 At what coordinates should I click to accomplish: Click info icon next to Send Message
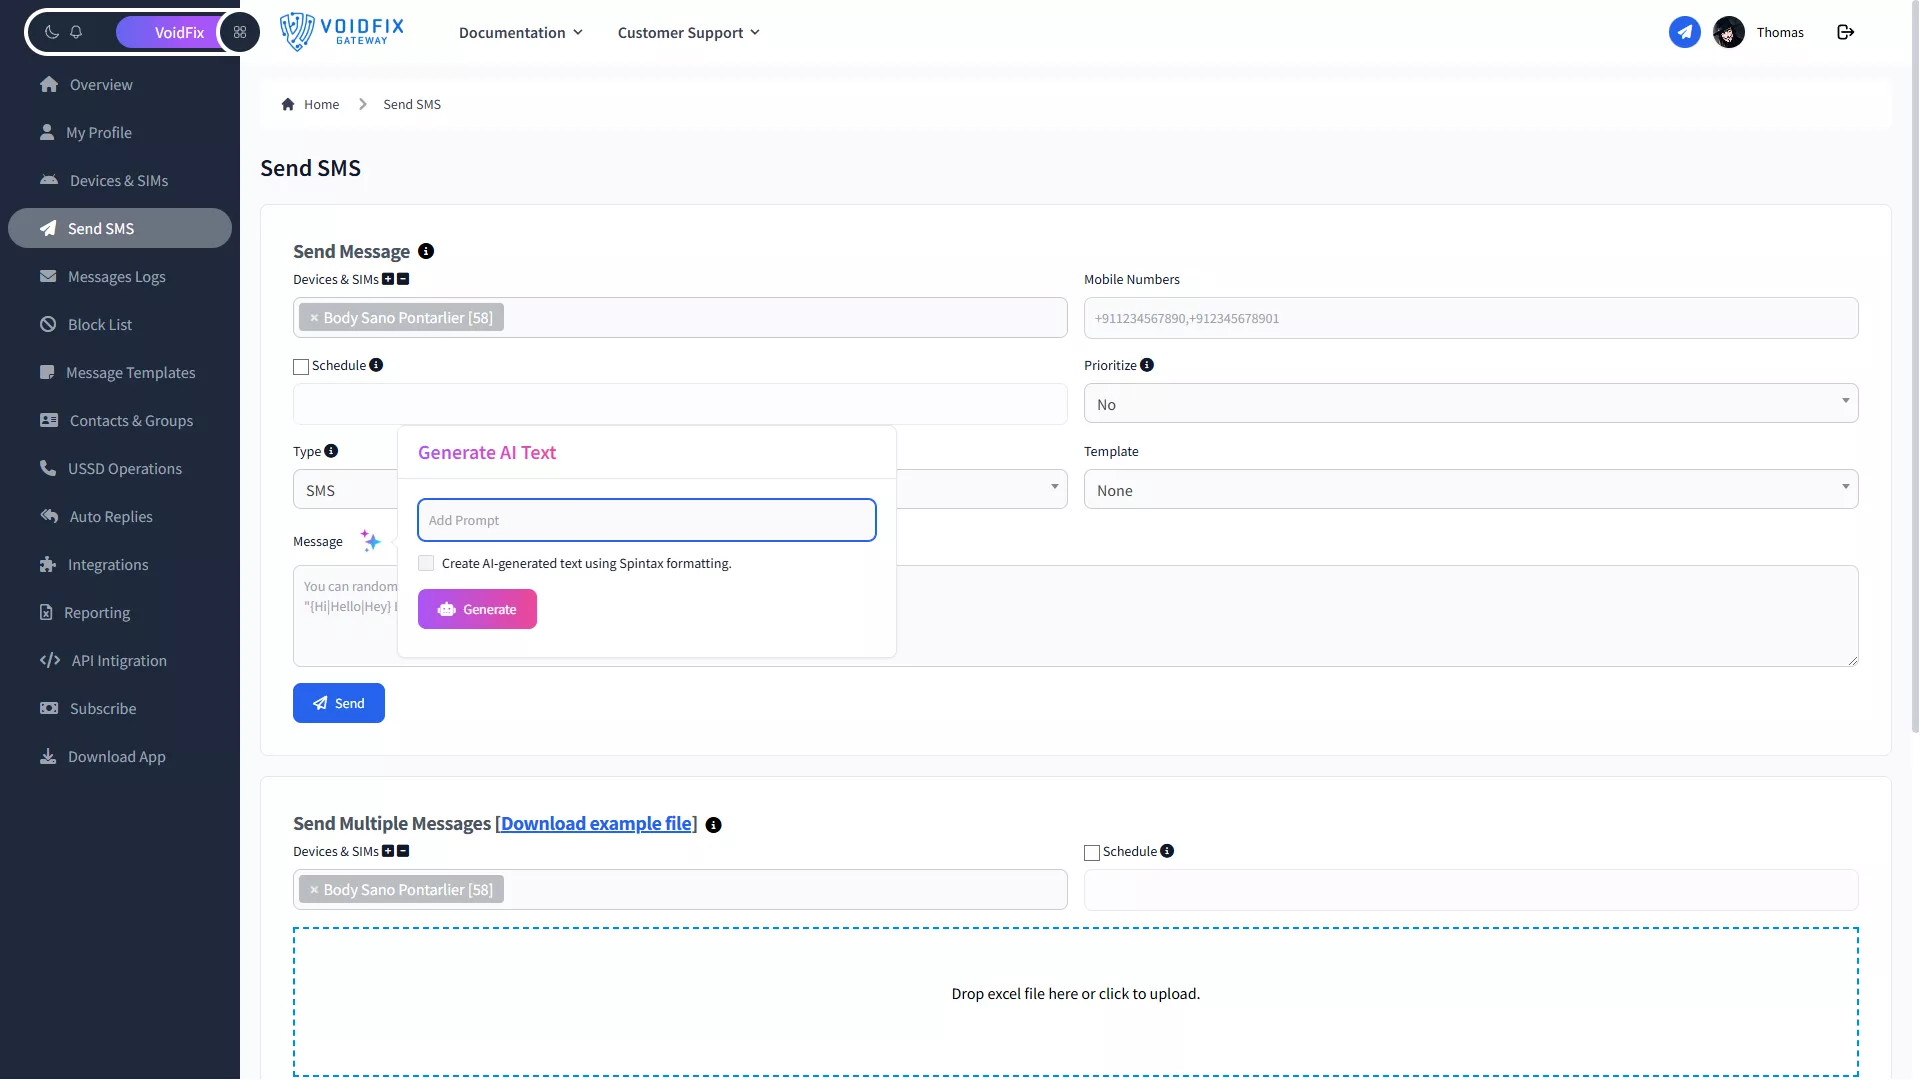[426, 251]
